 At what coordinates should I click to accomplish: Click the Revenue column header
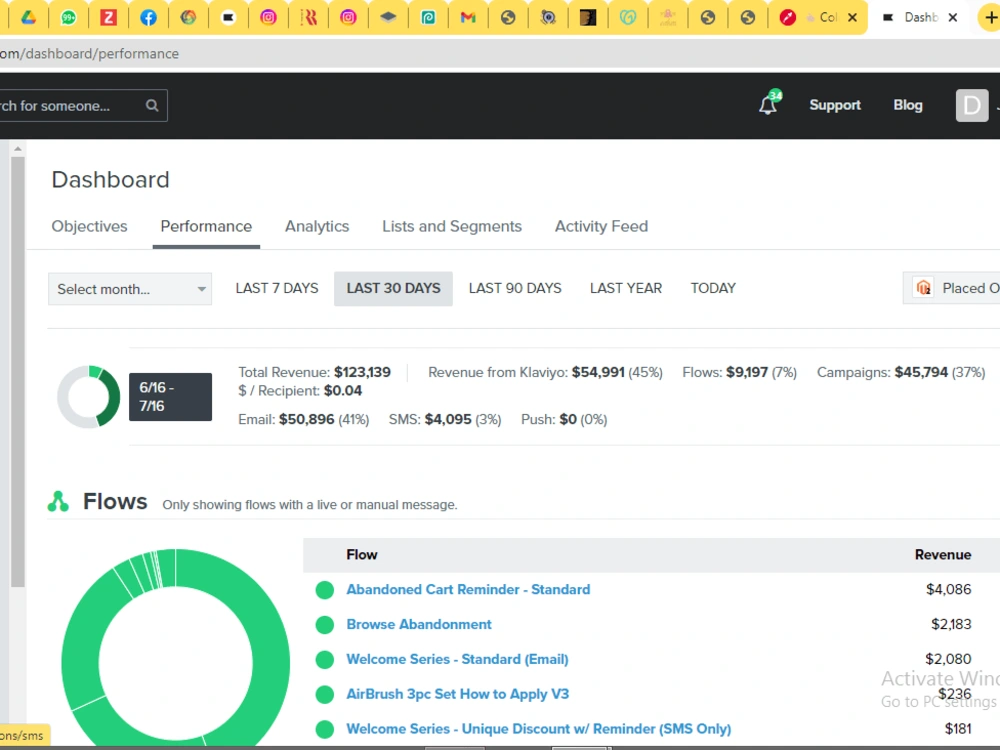click(943, 555)
